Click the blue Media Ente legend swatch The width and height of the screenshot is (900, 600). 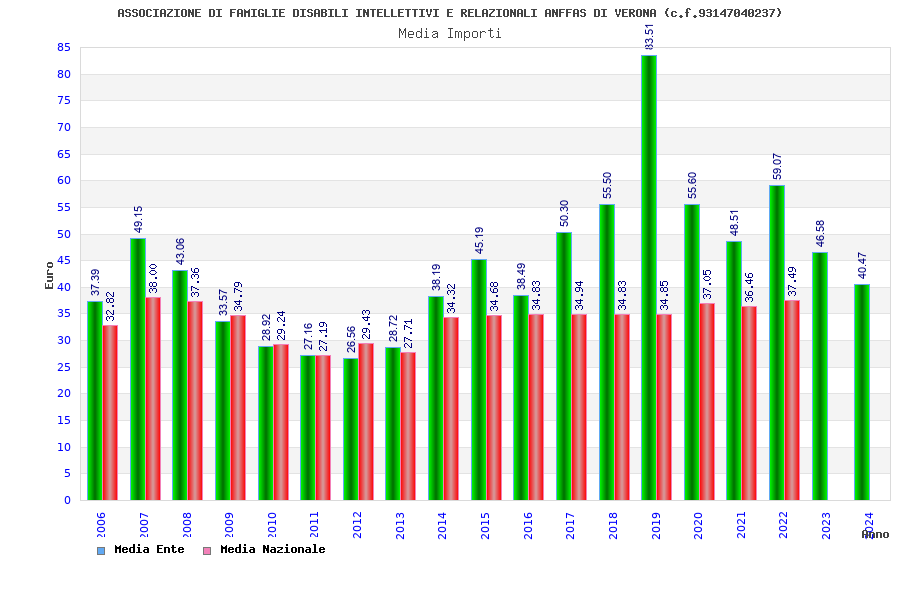click(x=101, y=551)
